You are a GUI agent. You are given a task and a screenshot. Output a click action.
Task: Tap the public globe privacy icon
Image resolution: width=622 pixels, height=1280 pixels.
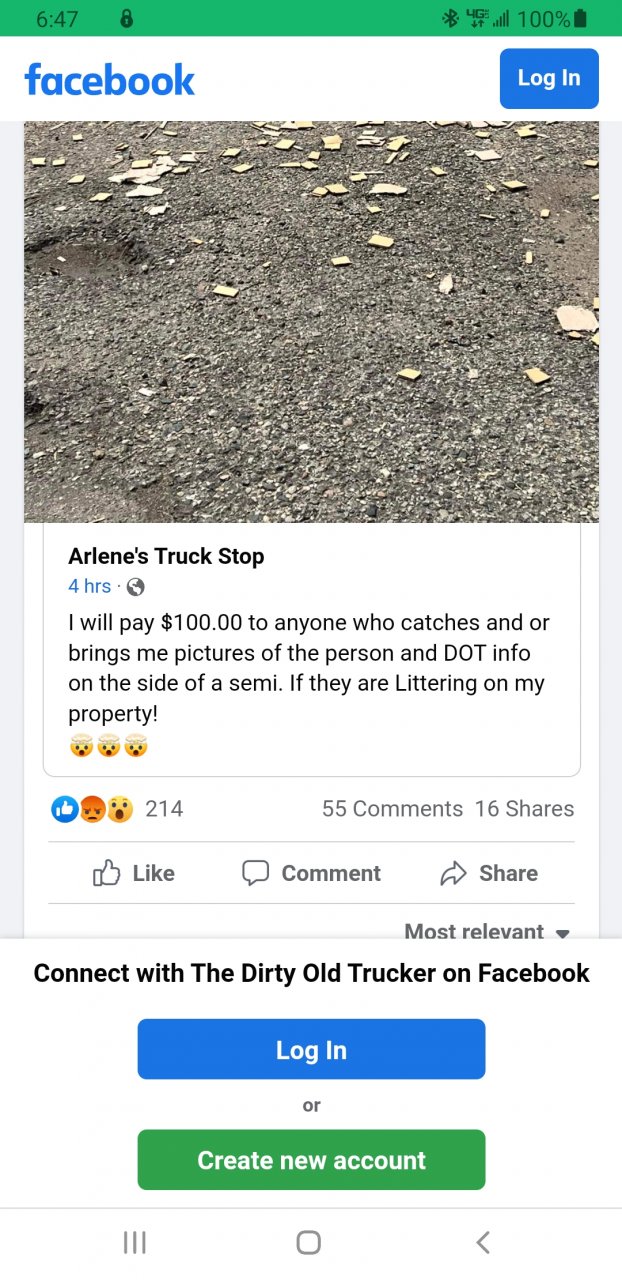pyautogui.click(x=136, y=587)
